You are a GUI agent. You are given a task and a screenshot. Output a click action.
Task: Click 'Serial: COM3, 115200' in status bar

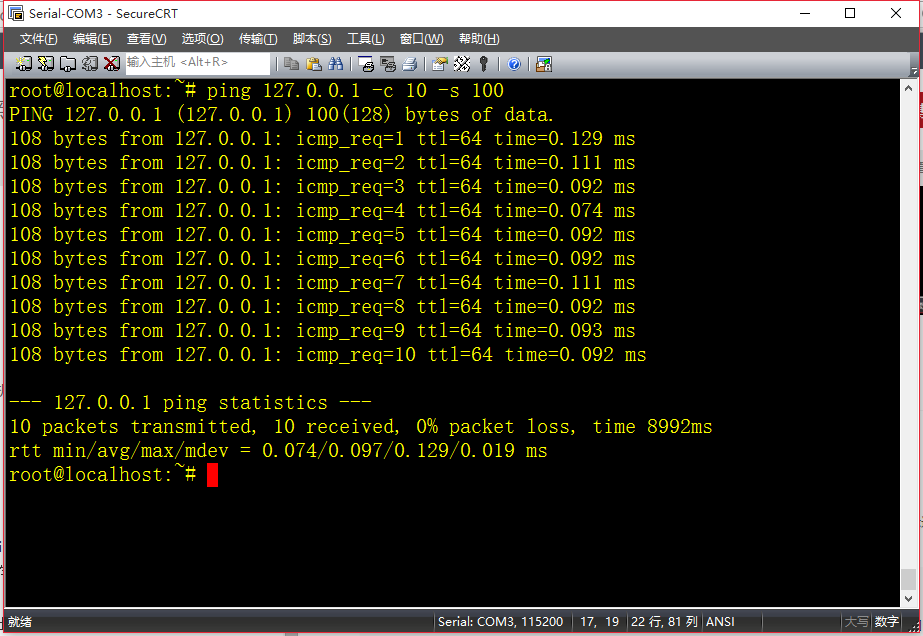click(x=500, y=622)
